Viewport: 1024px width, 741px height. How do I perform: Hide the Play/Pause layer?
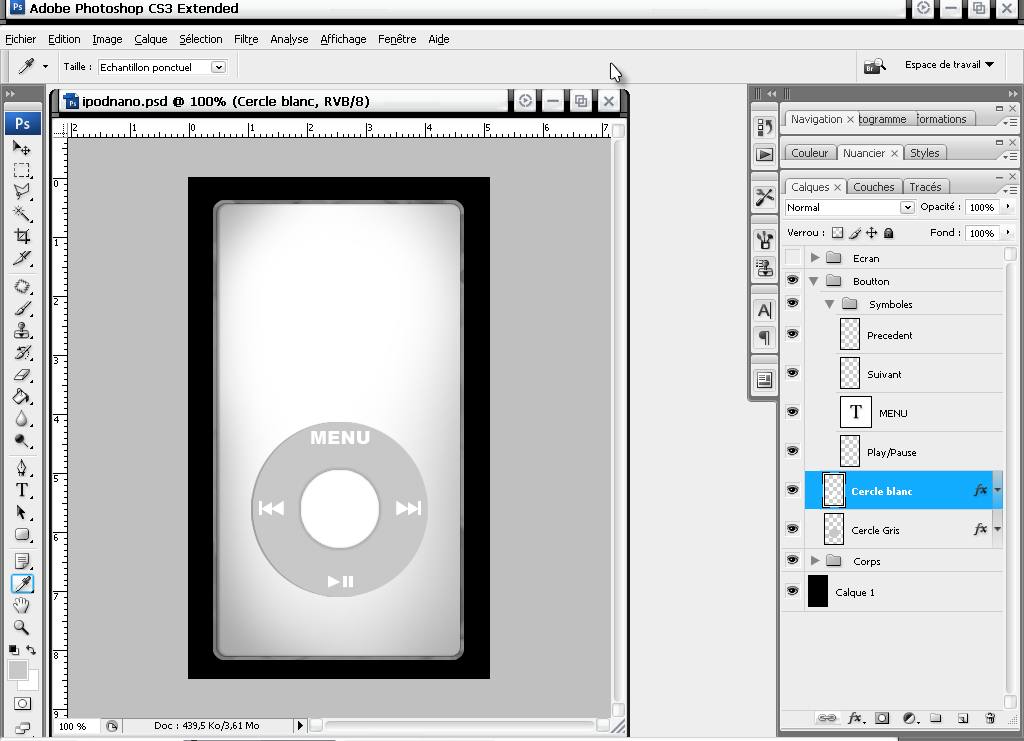tap(792, 451)
